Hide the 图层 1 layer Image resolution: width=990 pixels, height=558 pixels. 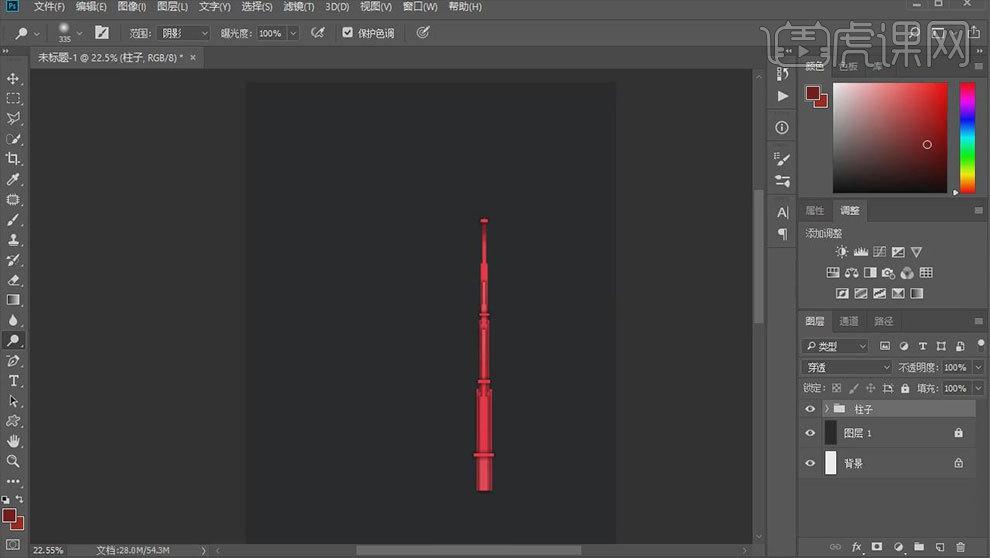point(810,433)
